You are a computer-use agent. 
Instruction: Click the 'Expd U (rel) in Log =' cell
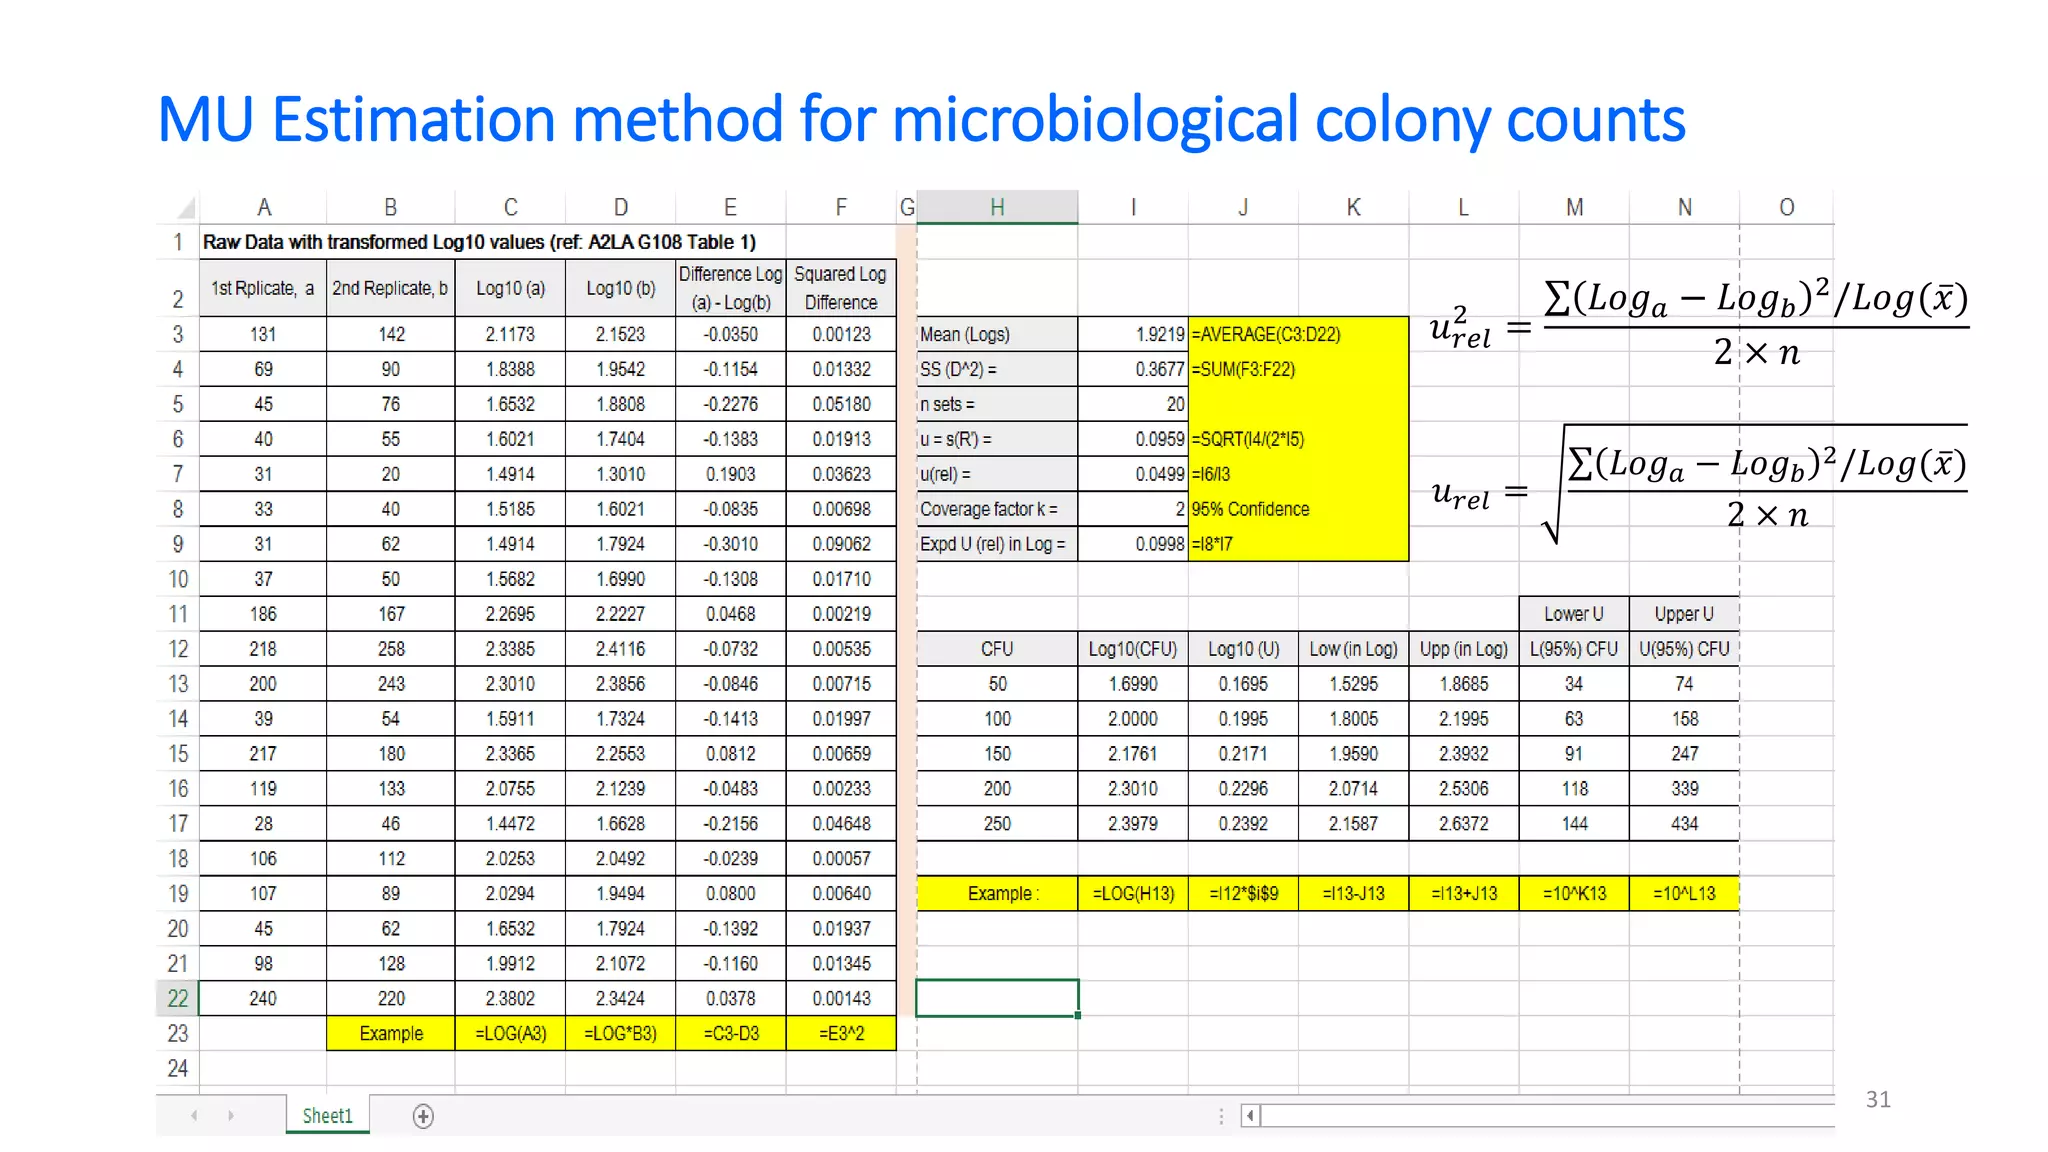pos(997,544)
